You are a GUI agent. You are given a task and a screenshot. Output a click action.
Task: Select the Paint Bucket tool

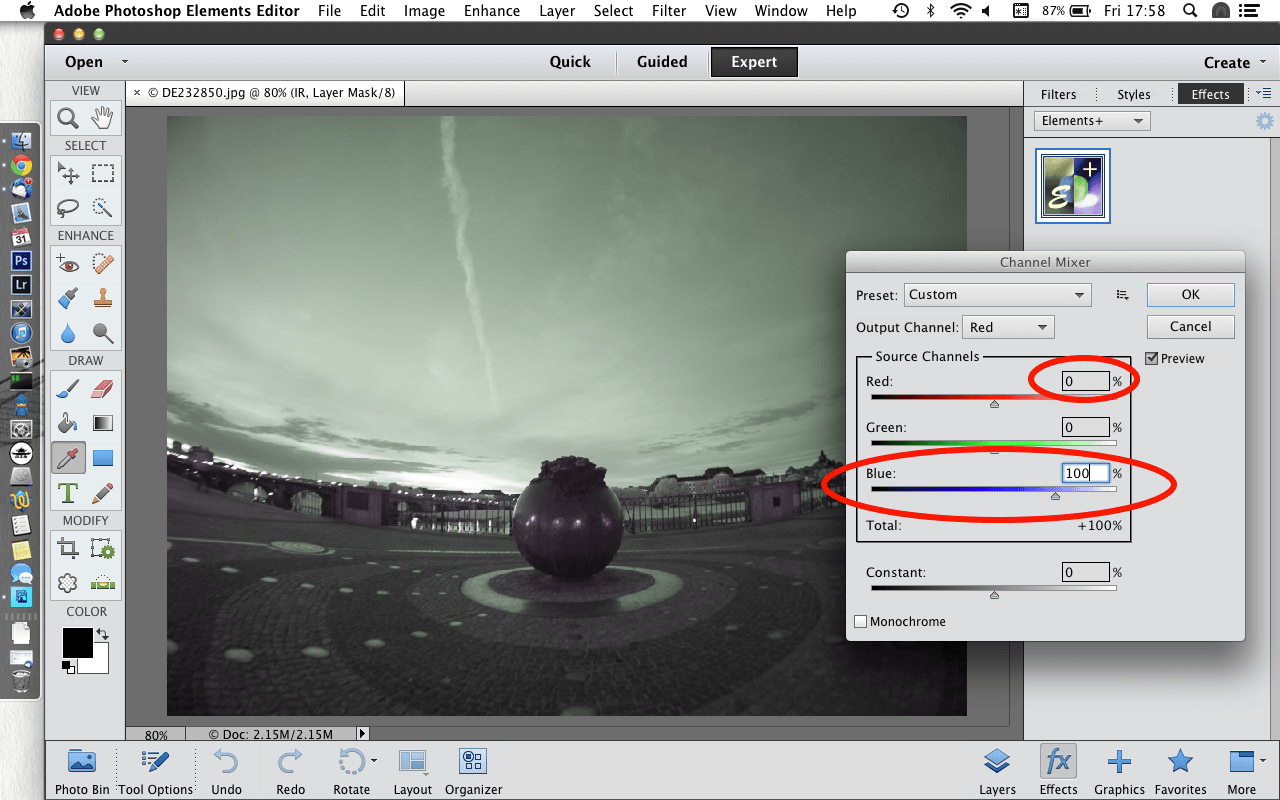pos(68,423)
